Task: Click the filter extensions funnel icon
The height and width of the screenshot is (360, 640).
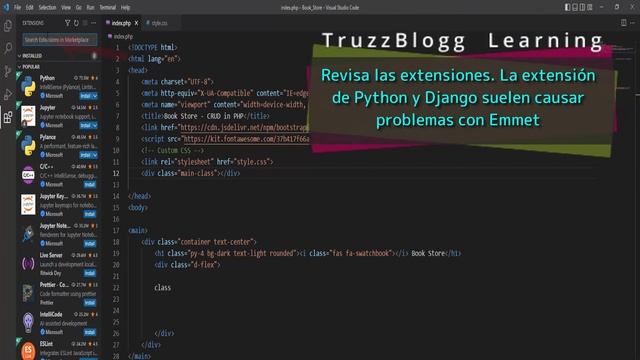Action: point(67,23)
